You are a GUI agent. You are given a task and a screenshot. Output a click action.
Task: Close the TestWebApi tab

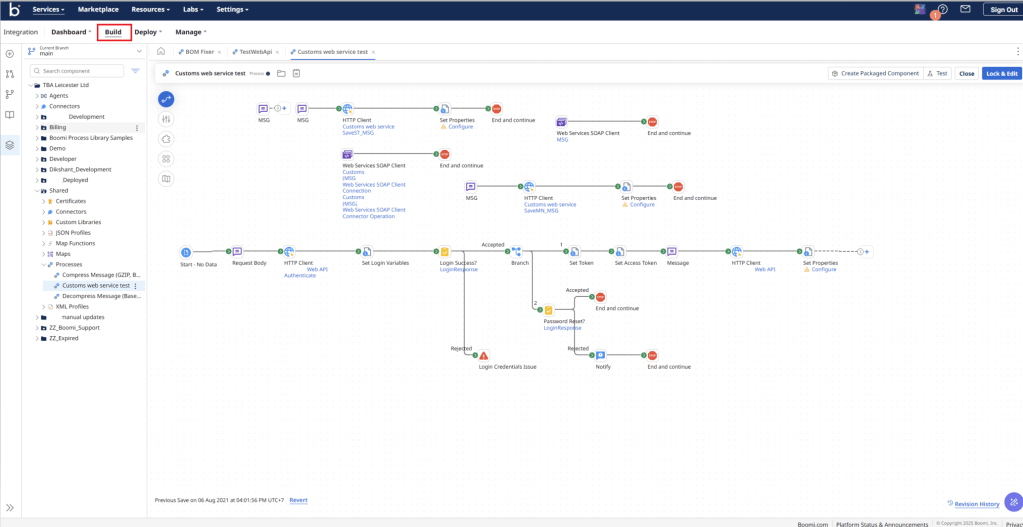[277, 52]
